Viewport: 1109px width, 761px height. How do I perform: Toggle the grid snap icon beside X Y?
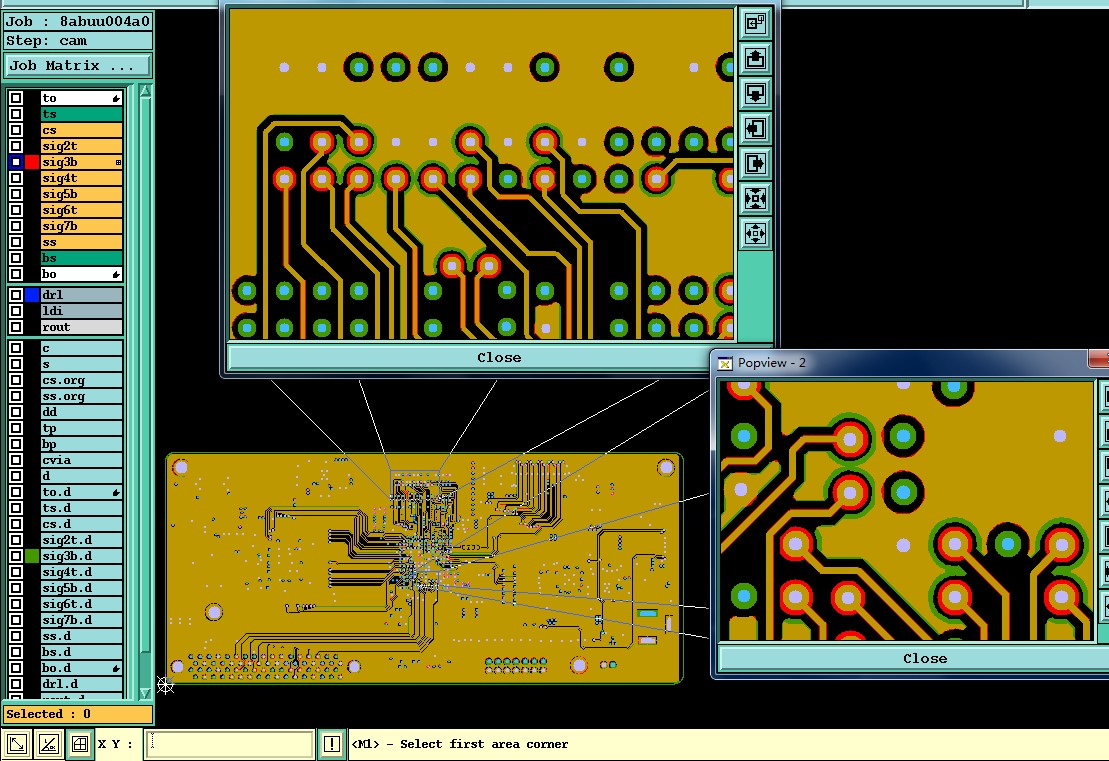pyautogui.click(x=79, y=744)
